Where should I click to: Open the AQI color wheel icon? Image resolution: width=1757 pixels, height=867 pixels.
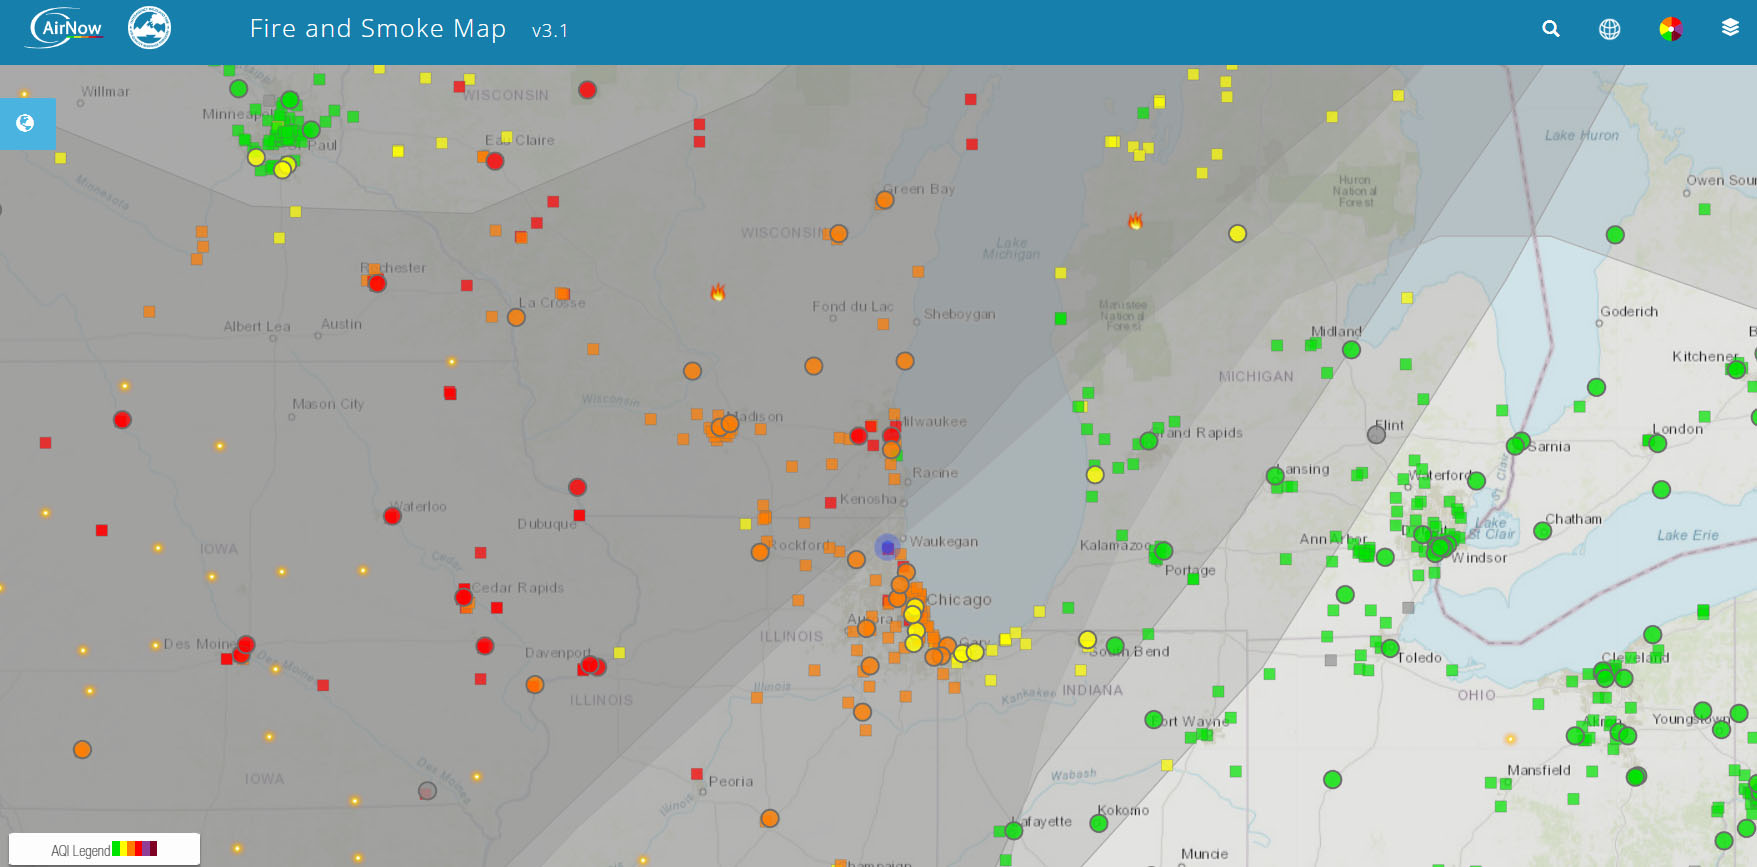click(x=1670, y=29)
